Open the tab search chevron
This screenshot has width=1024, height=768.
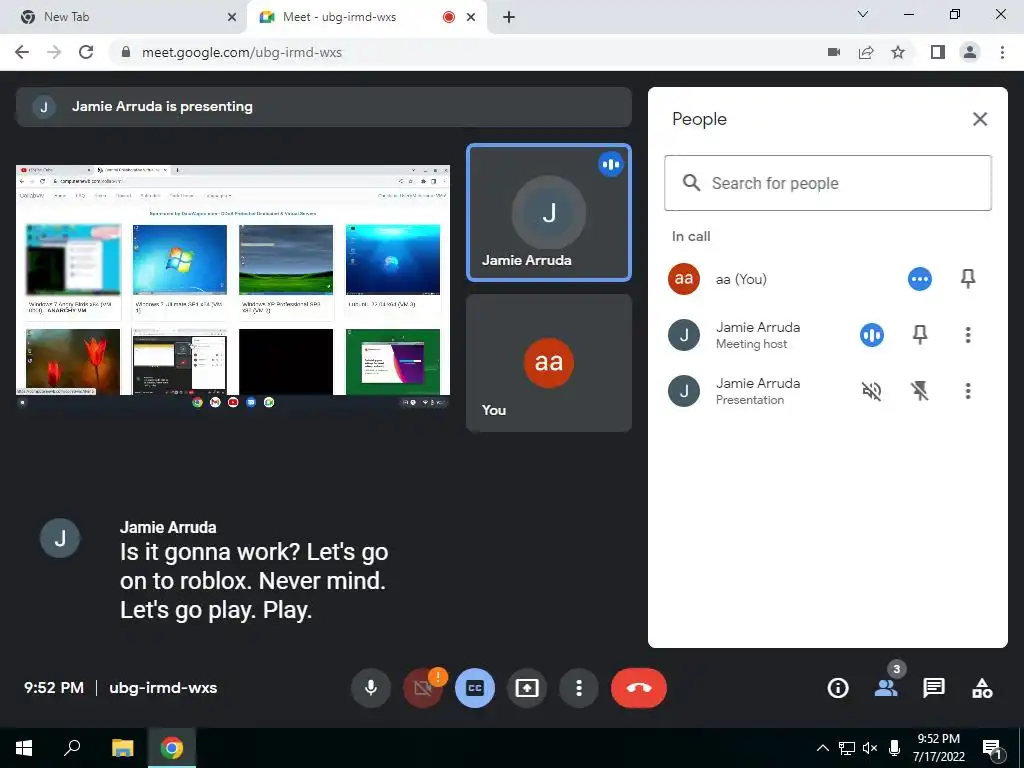[863, 14]
